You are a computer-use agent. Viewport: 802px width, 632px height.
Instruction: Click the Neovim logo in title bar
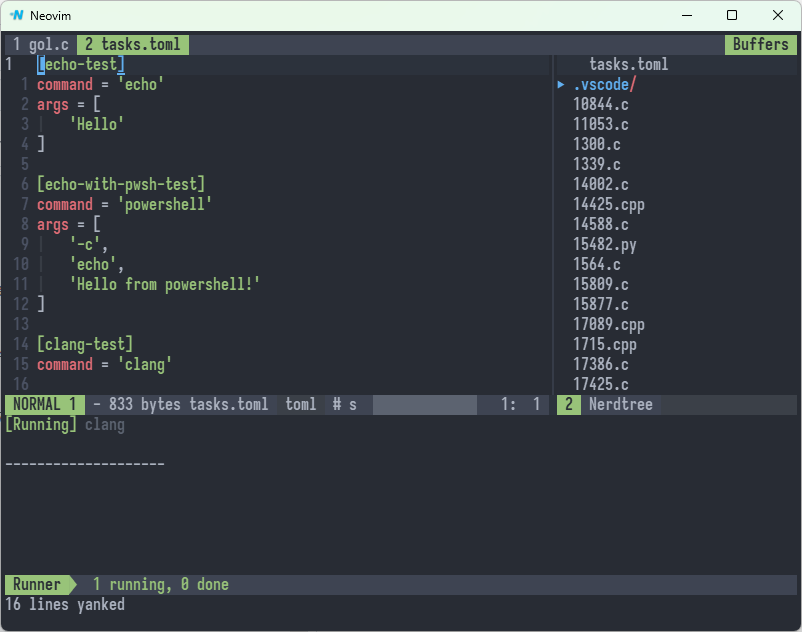tap(16, 15)
